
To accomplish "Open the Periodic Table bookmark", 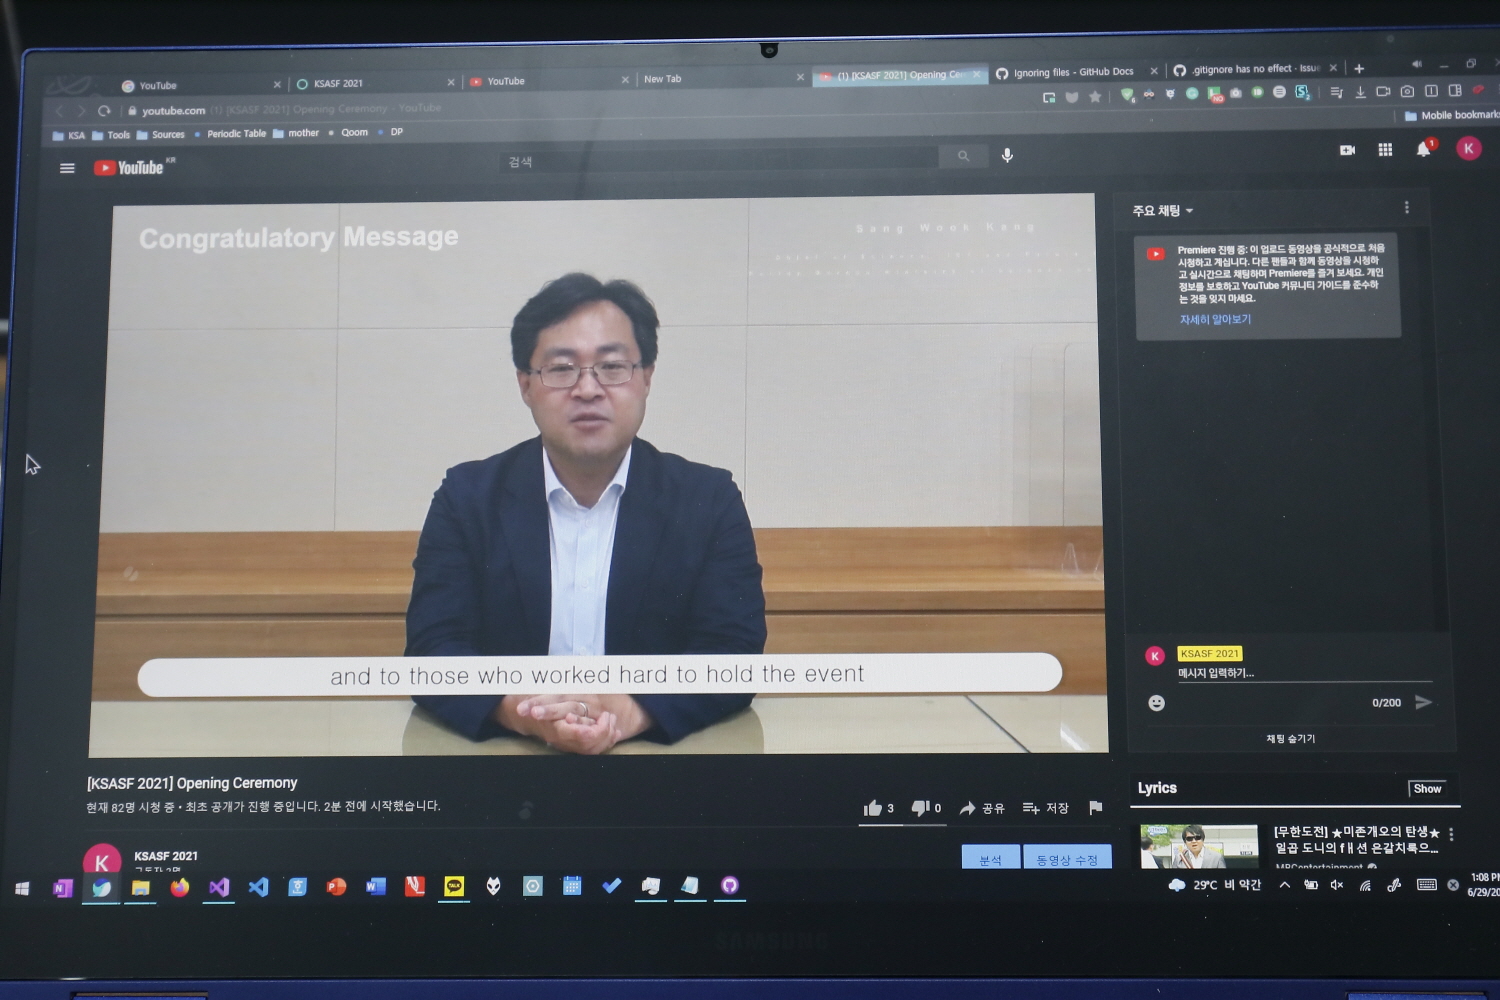I will [x=230, y=134].
